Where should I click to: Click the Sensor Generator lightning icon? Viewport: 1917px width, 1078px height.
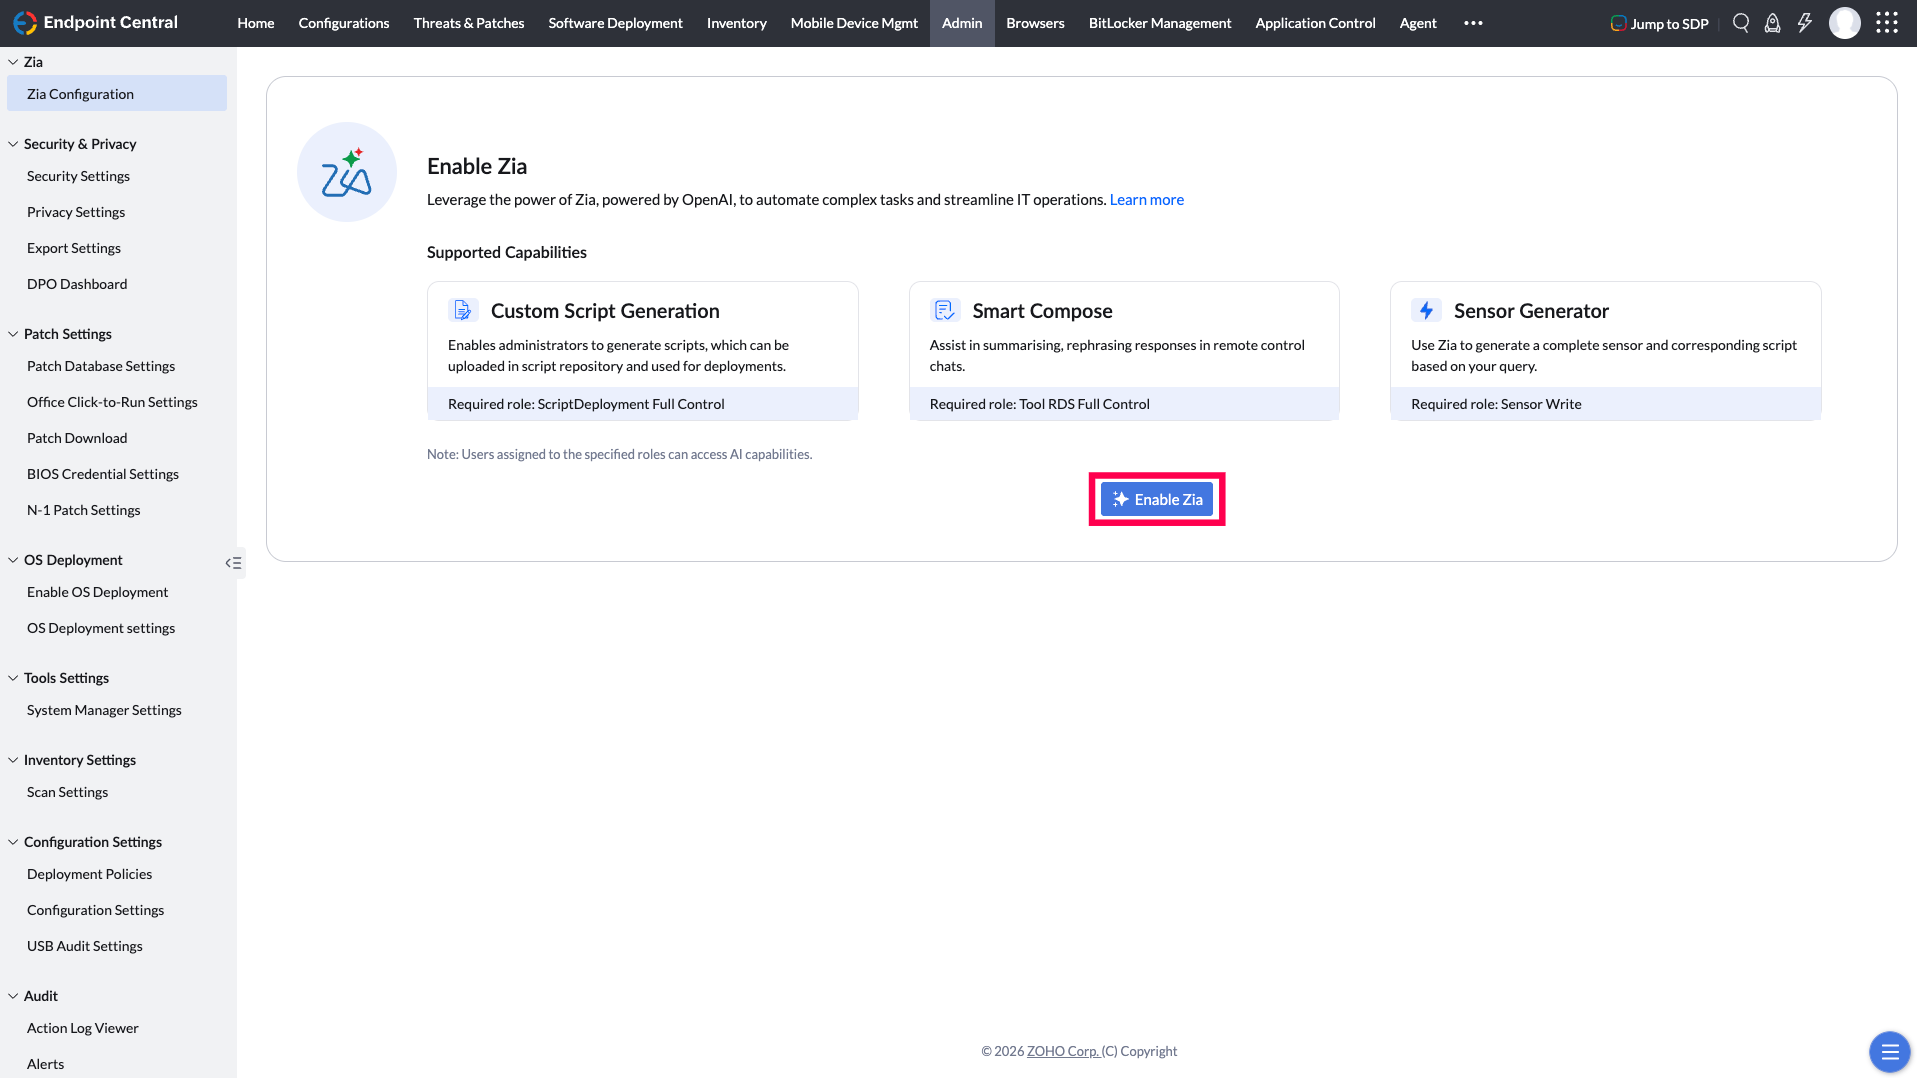tap(1426, 310)
